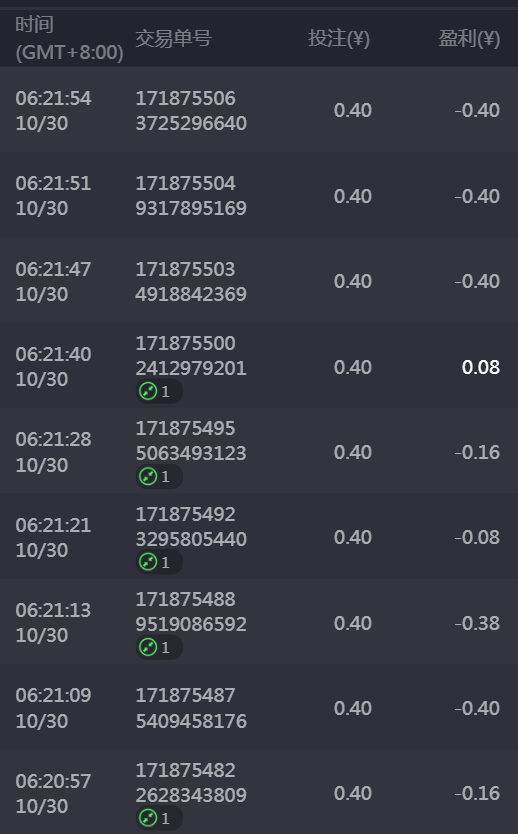Select the 06:21:54 transaction row
Image resolution: width=518 pixels, height=834 pixels.
tap(259, 110)
